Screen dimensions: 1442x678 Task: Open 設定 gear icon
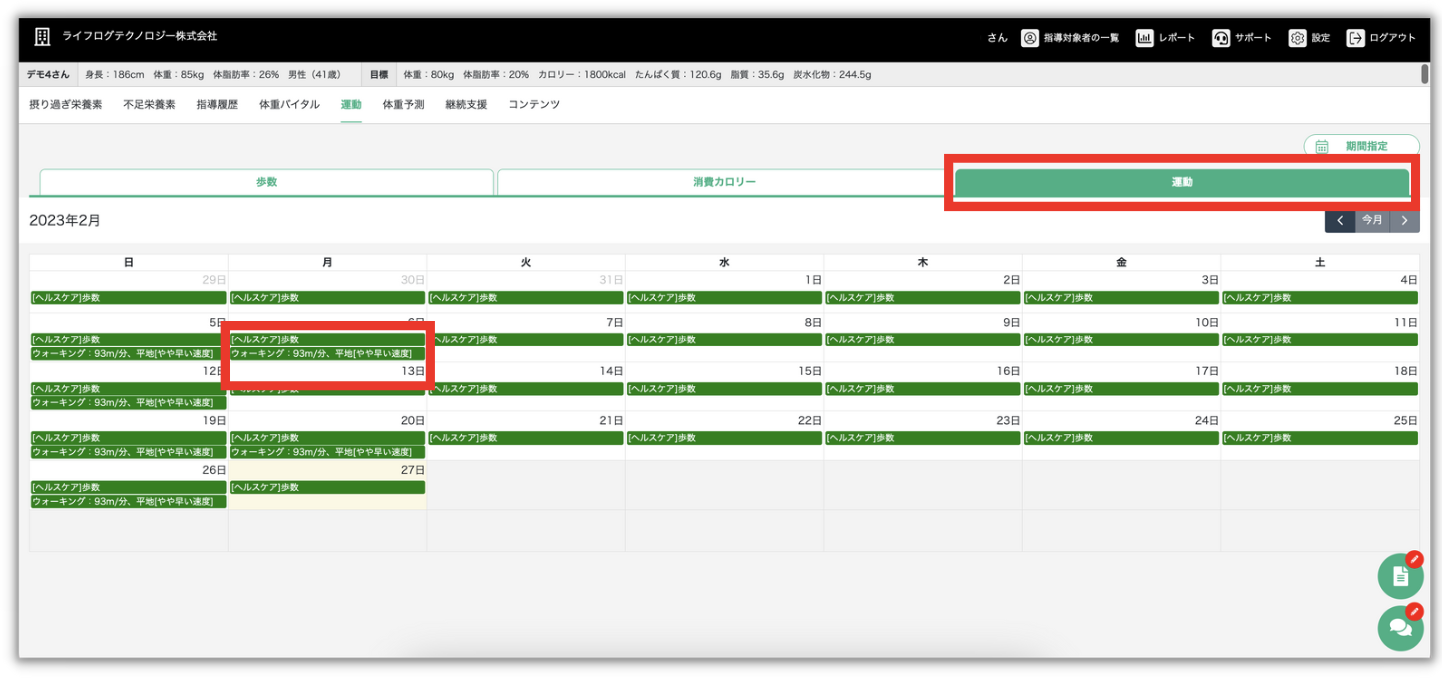point(1297,38)
